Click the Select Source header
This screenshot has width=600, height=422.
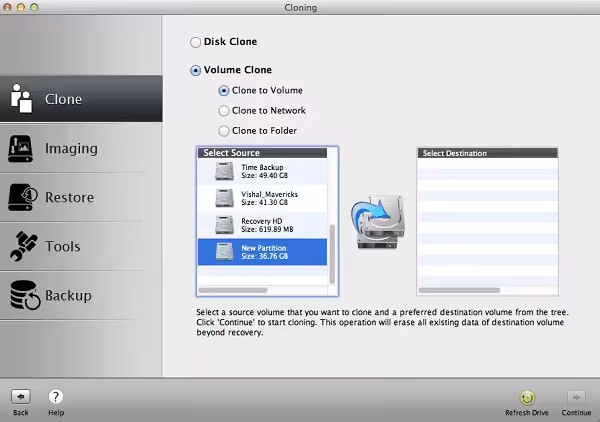pos(262,153)
